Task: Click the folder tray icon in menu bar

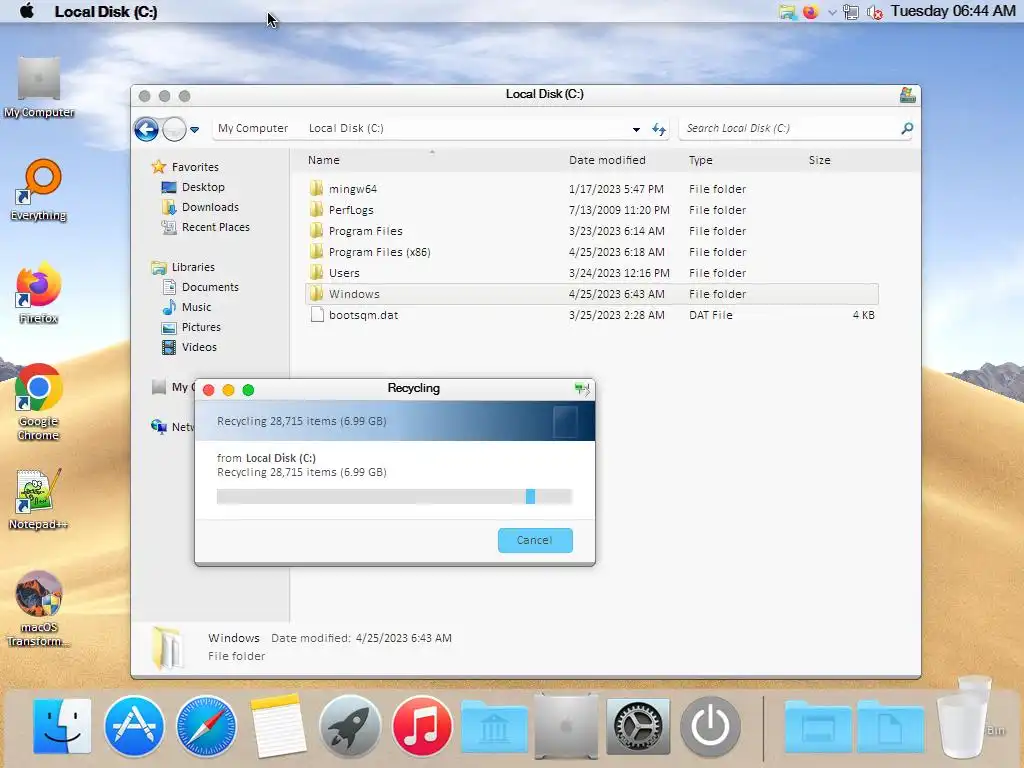Action: [x=788, y=12]
